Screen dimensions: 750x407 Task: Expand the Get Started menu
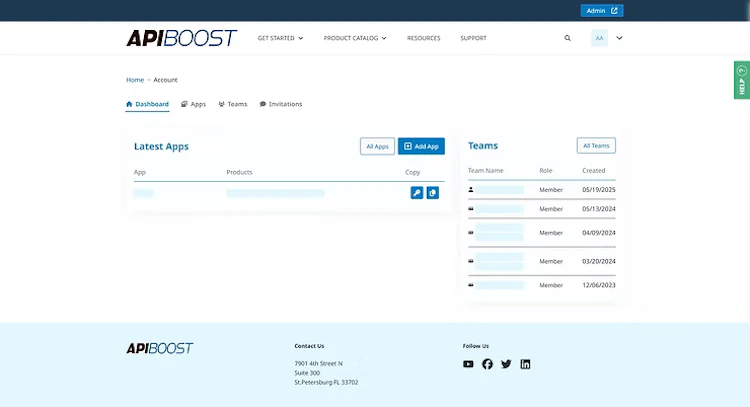(280, 38)
